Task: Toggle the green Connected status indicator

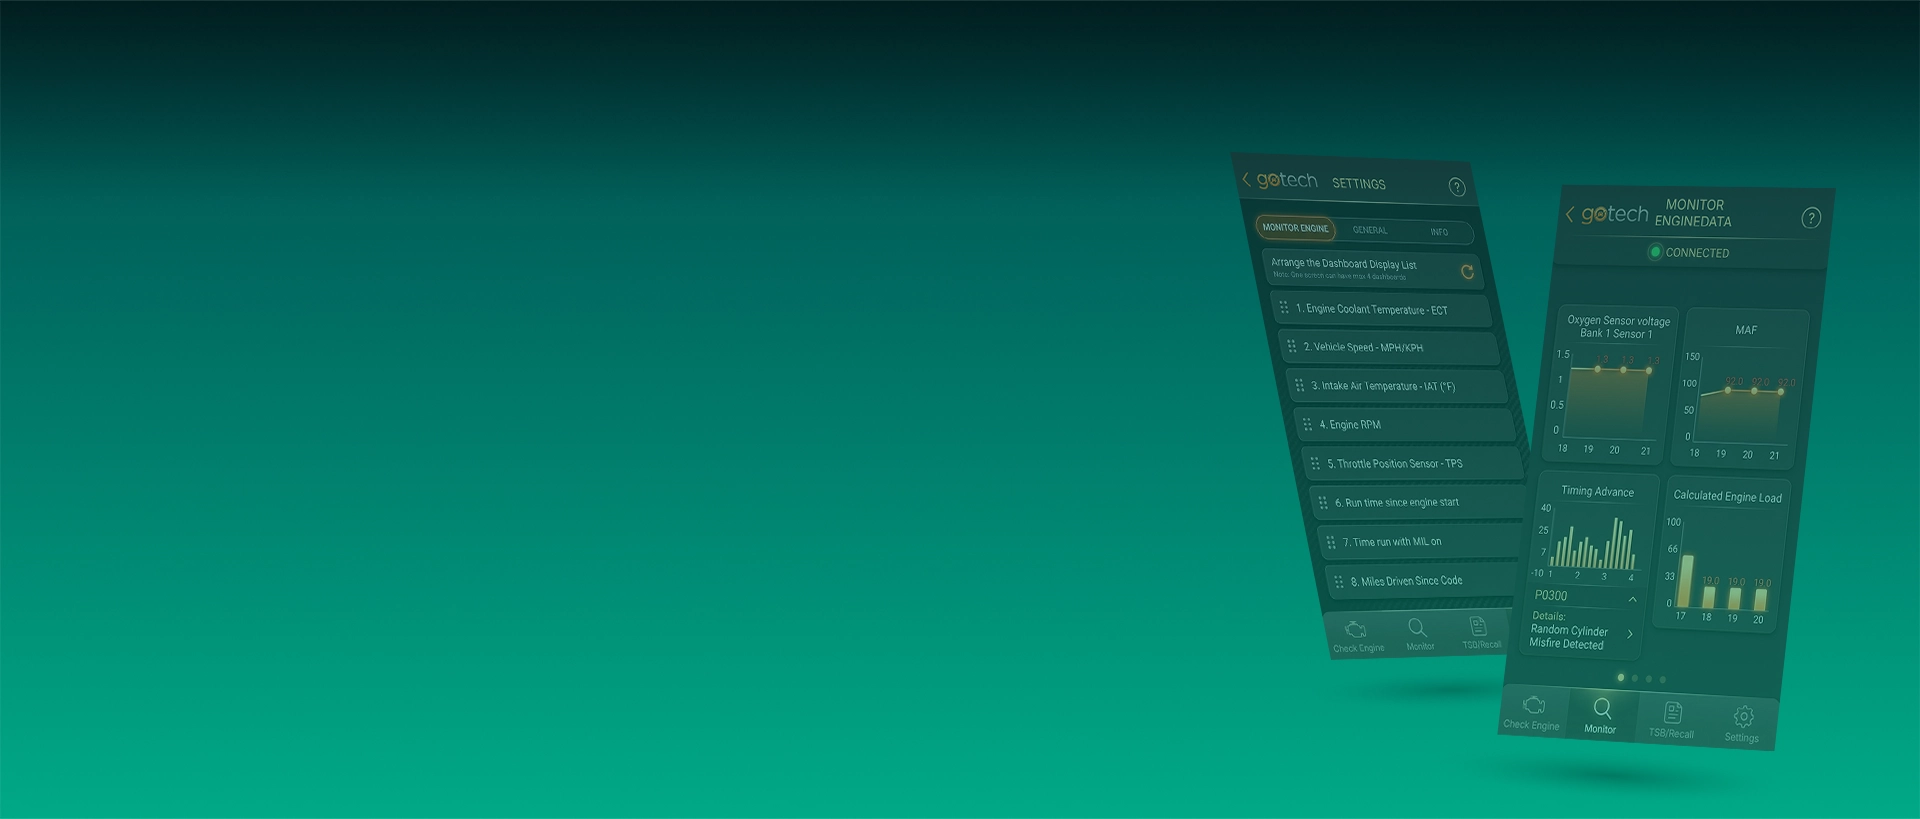Action: pos(1655,252)
